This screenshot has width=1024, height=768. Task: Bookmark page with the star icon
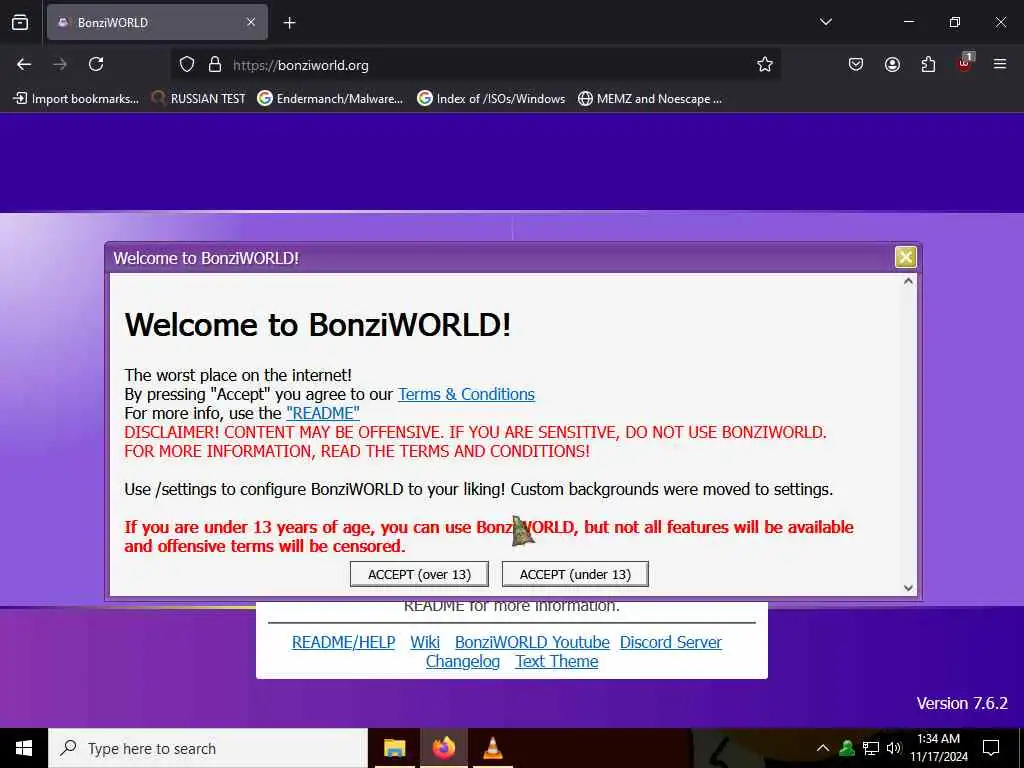point(765,64)
